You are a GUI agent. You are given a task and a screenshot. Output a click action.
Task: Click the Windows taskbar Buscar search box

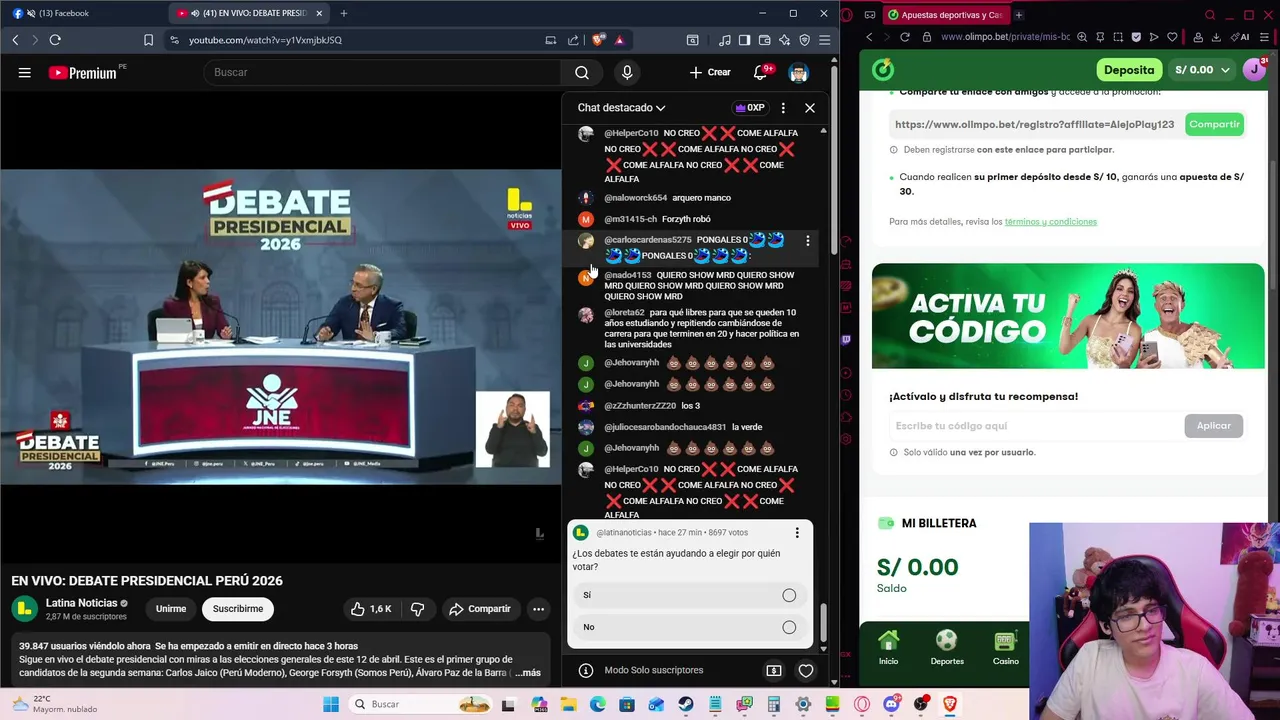pos(420,704)
